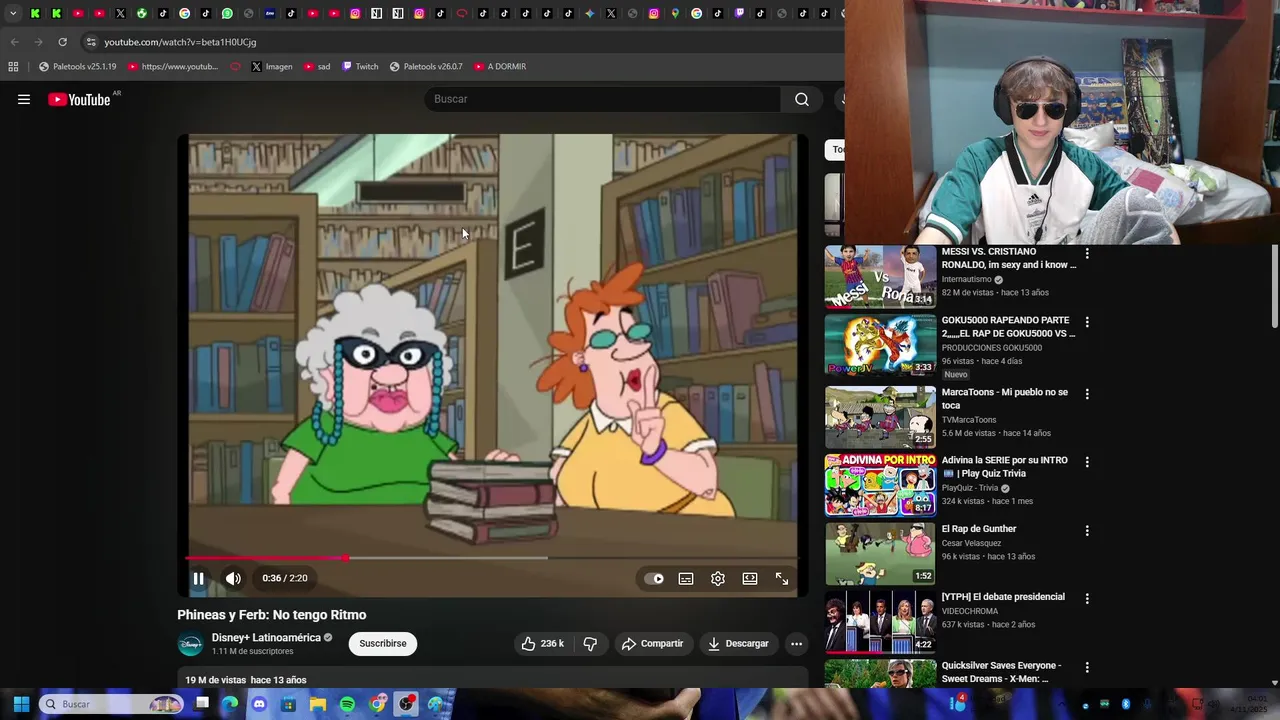Seek on the red video progress bar

point(492,558)
